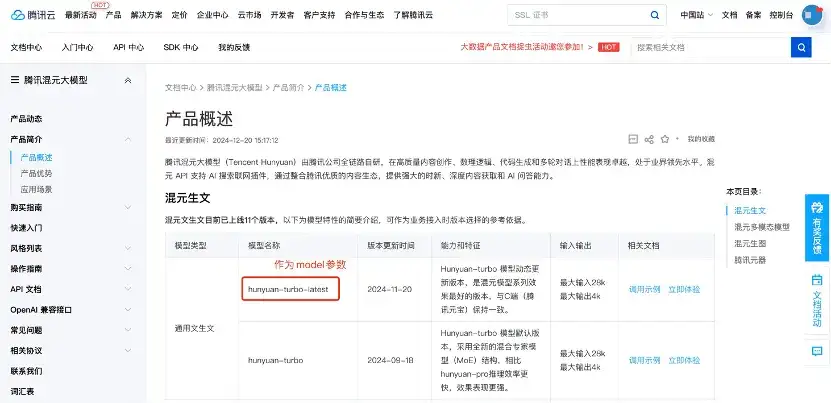Switch to the API 中心 tab
This screenshot has height=404, width=832.
tap(128, 47)
